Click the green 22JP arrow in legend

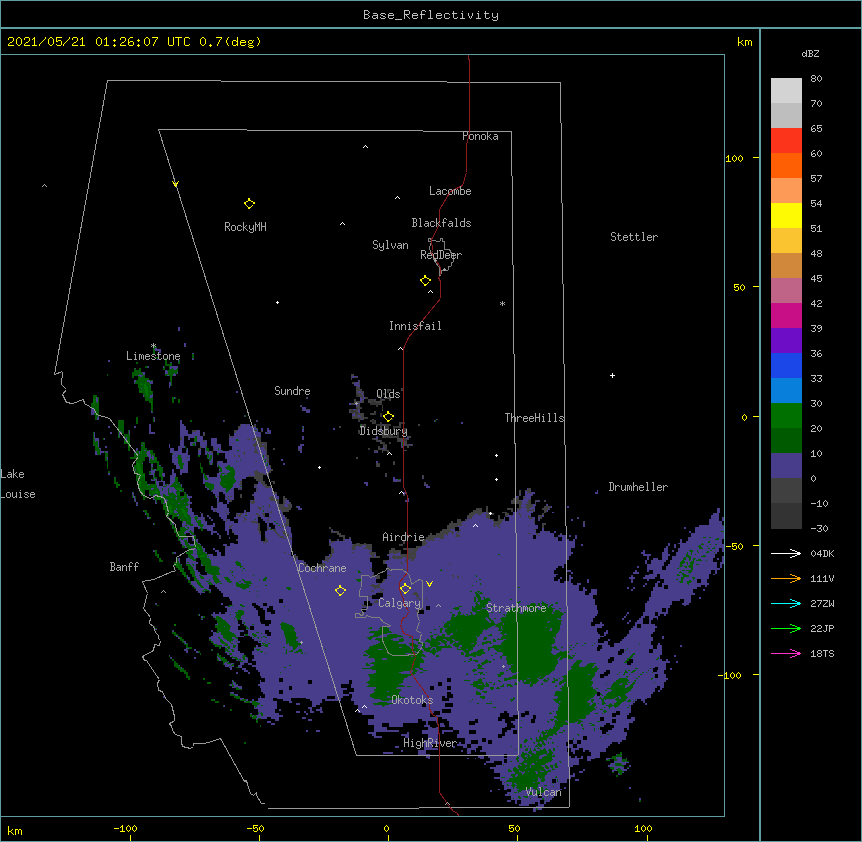tap(786, 628)
